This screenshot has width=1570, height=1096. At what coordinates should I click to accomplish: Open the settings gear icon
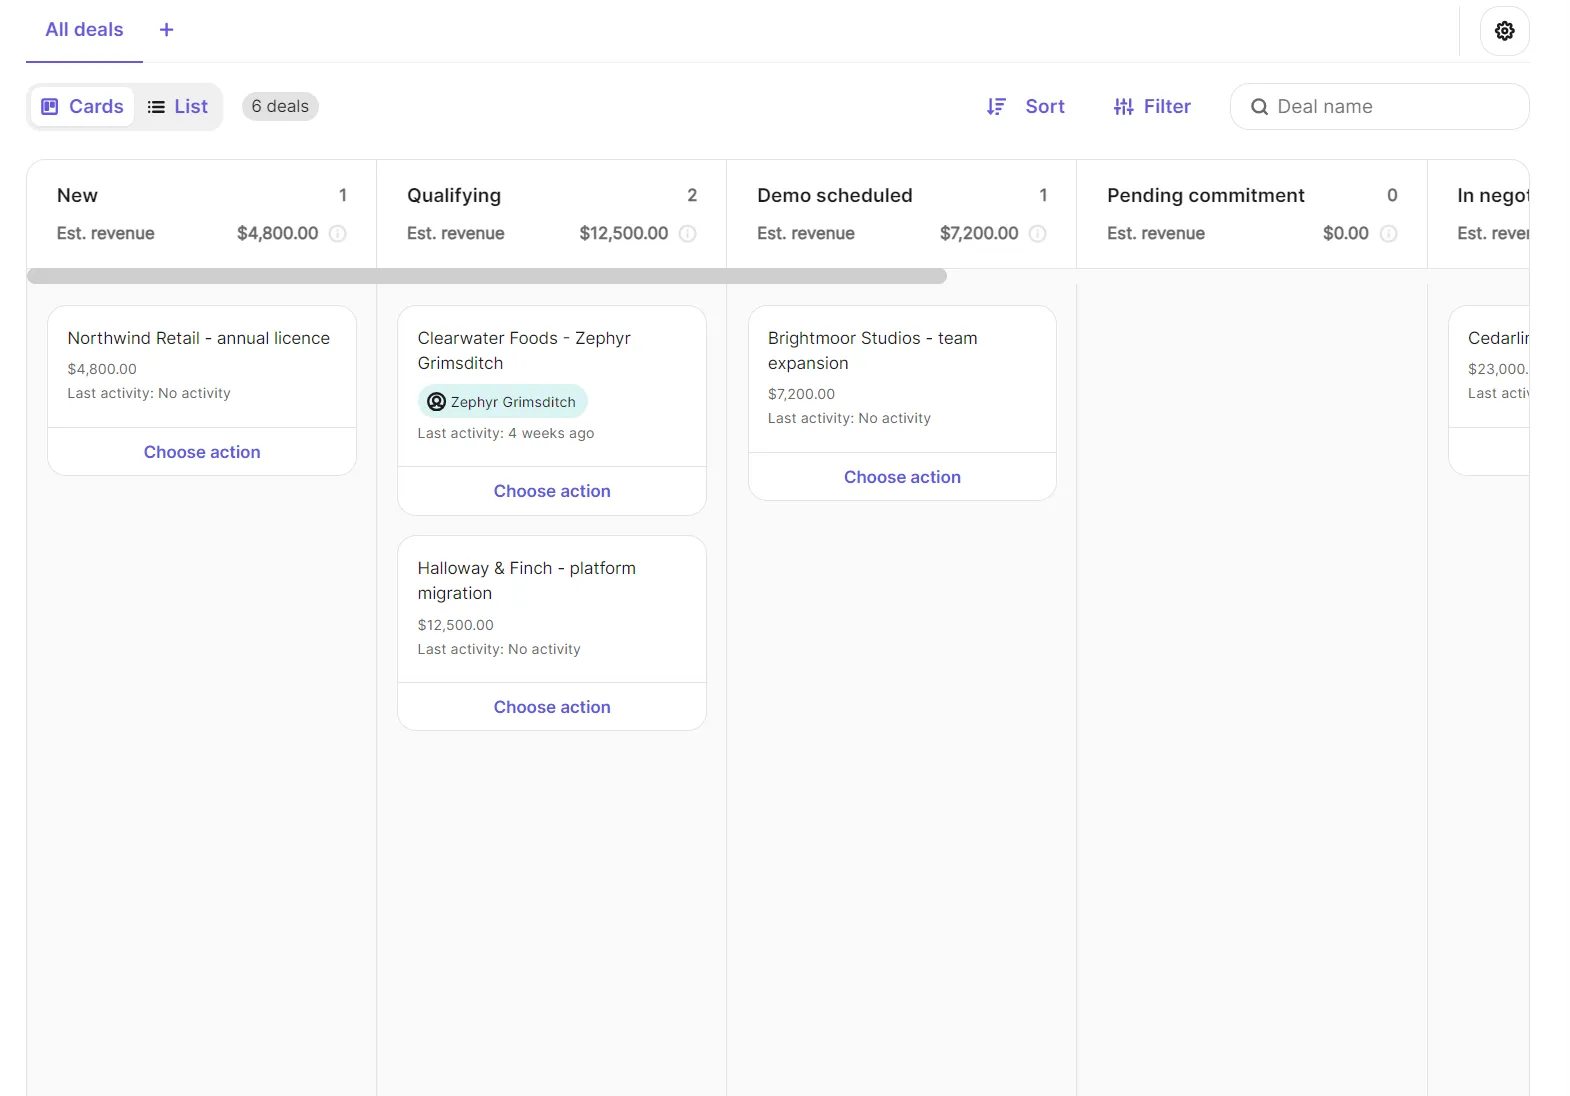(x=1504, y=31)
